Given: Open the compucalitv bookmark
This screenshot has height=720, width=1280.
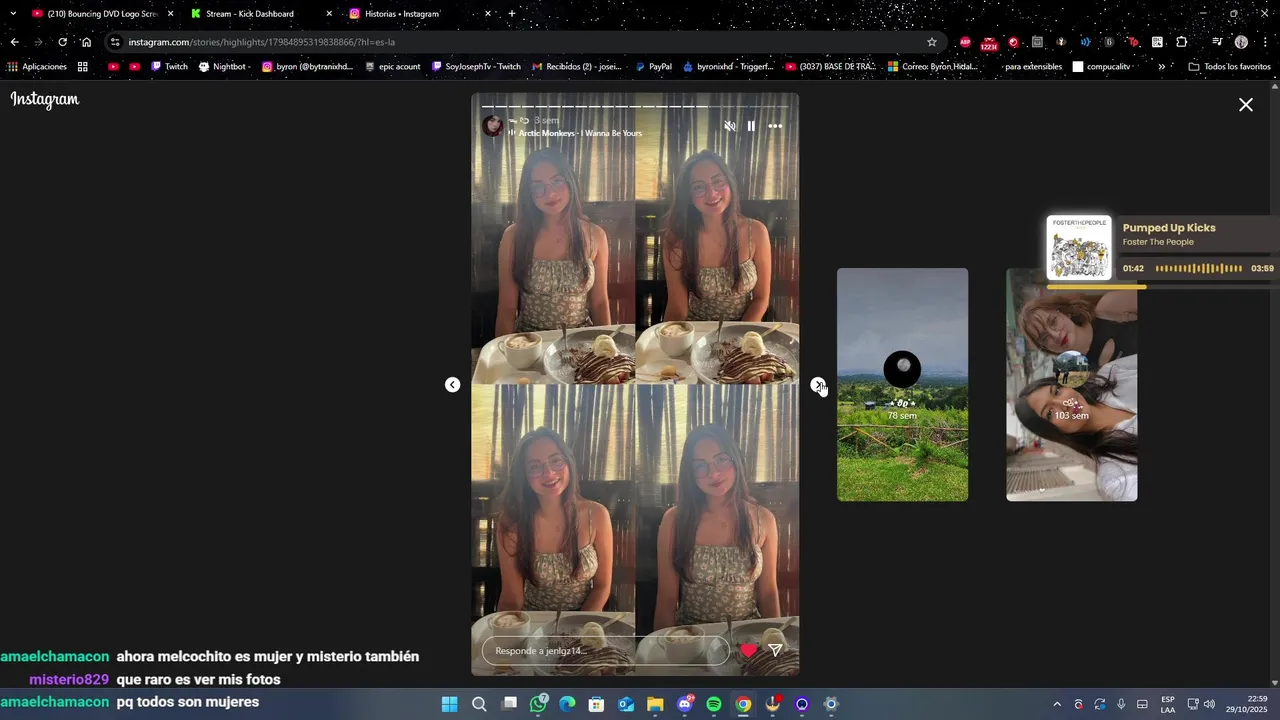Looking at the screenshot, I should 1101,67.
